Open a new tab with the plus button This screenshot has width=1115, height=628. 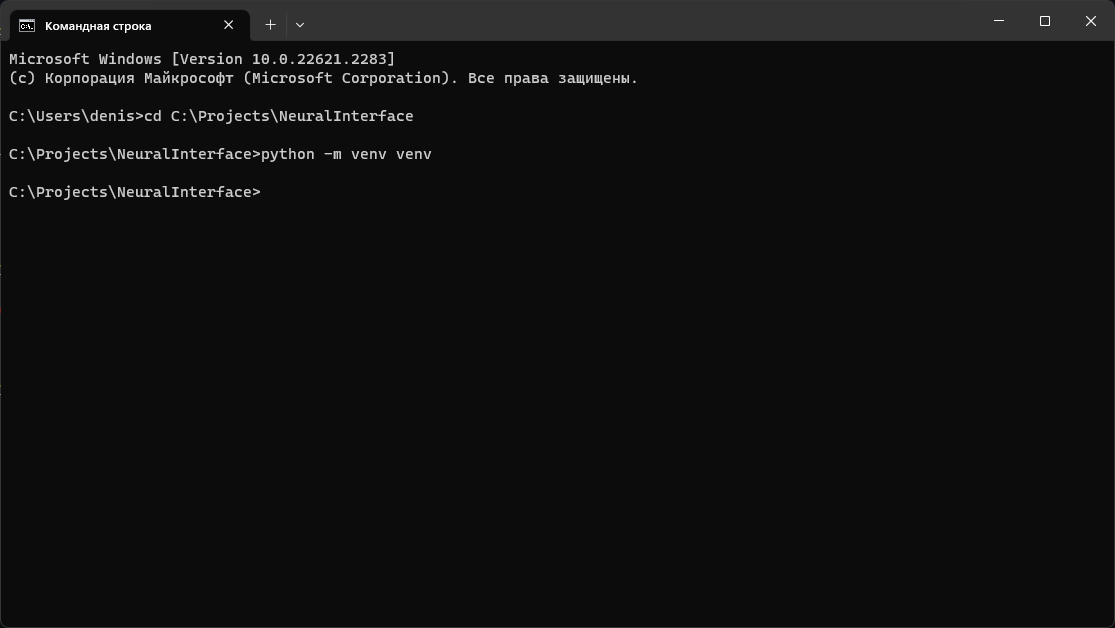[x=269, y=24]
